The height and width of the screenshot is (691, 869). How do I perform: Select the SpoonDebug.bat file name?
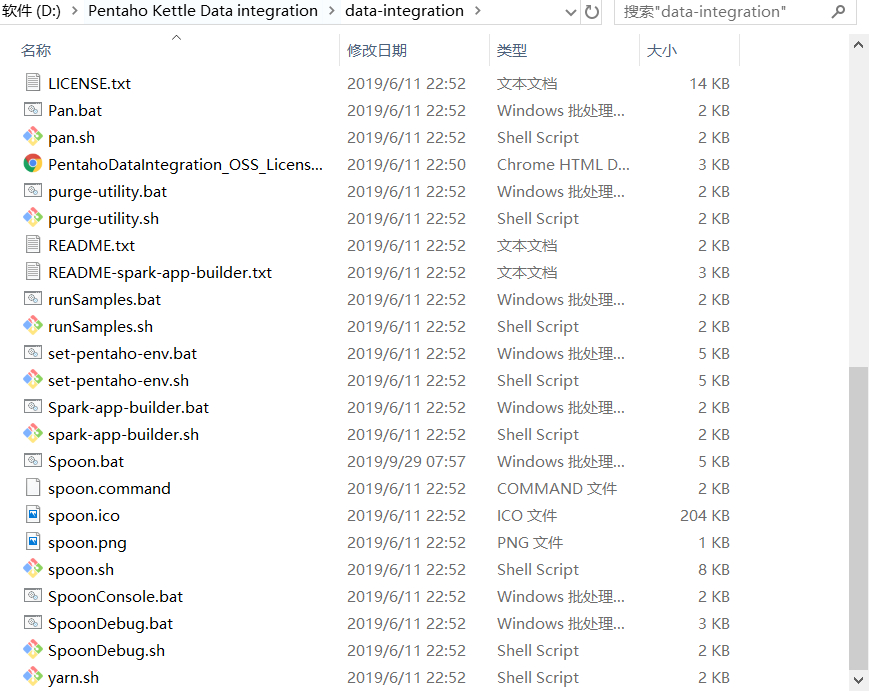tap(110, 624)
